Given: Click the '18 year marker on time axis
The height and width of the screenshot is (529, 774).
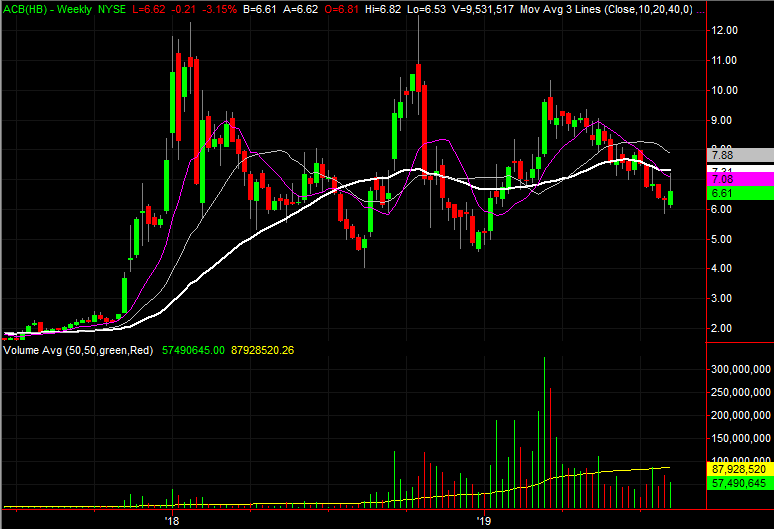Looking at the screenshot, I should [172, 521].
